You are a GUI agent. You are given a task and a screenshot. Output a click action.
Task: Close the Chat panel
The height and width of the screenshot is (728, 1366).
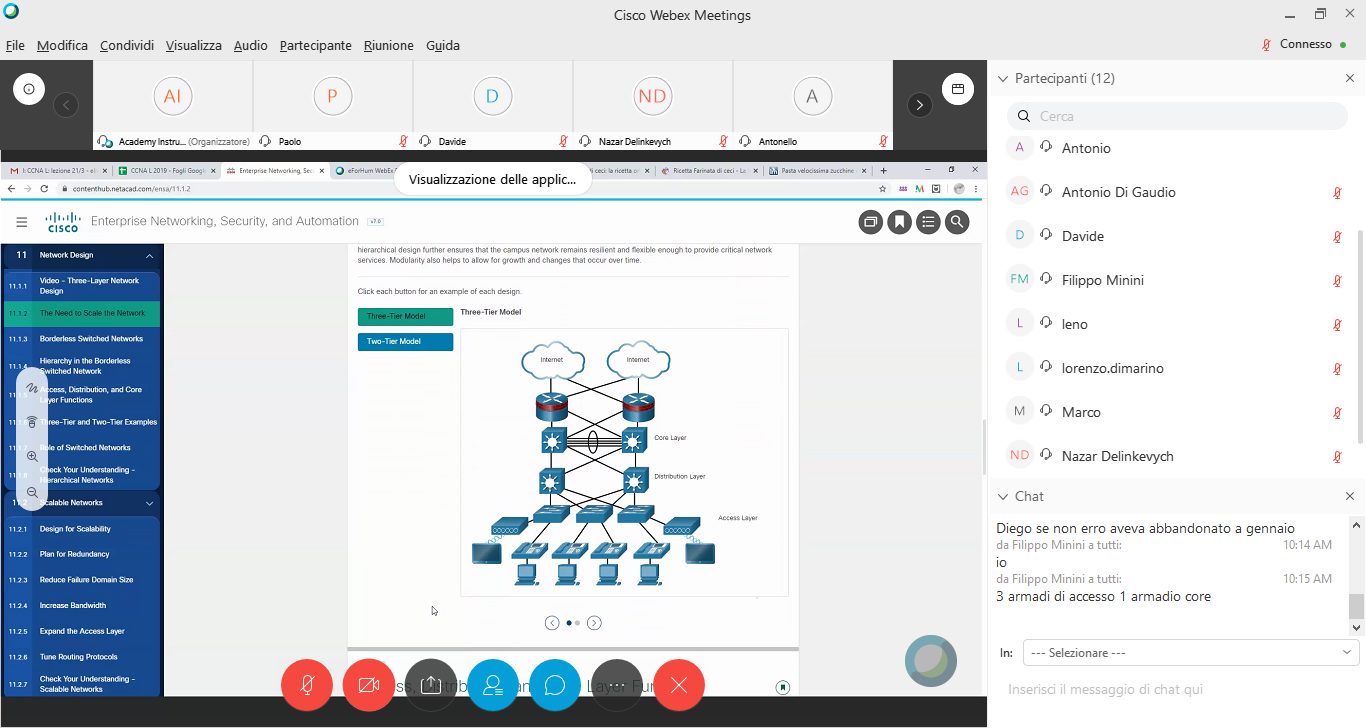coord(1350,496)
